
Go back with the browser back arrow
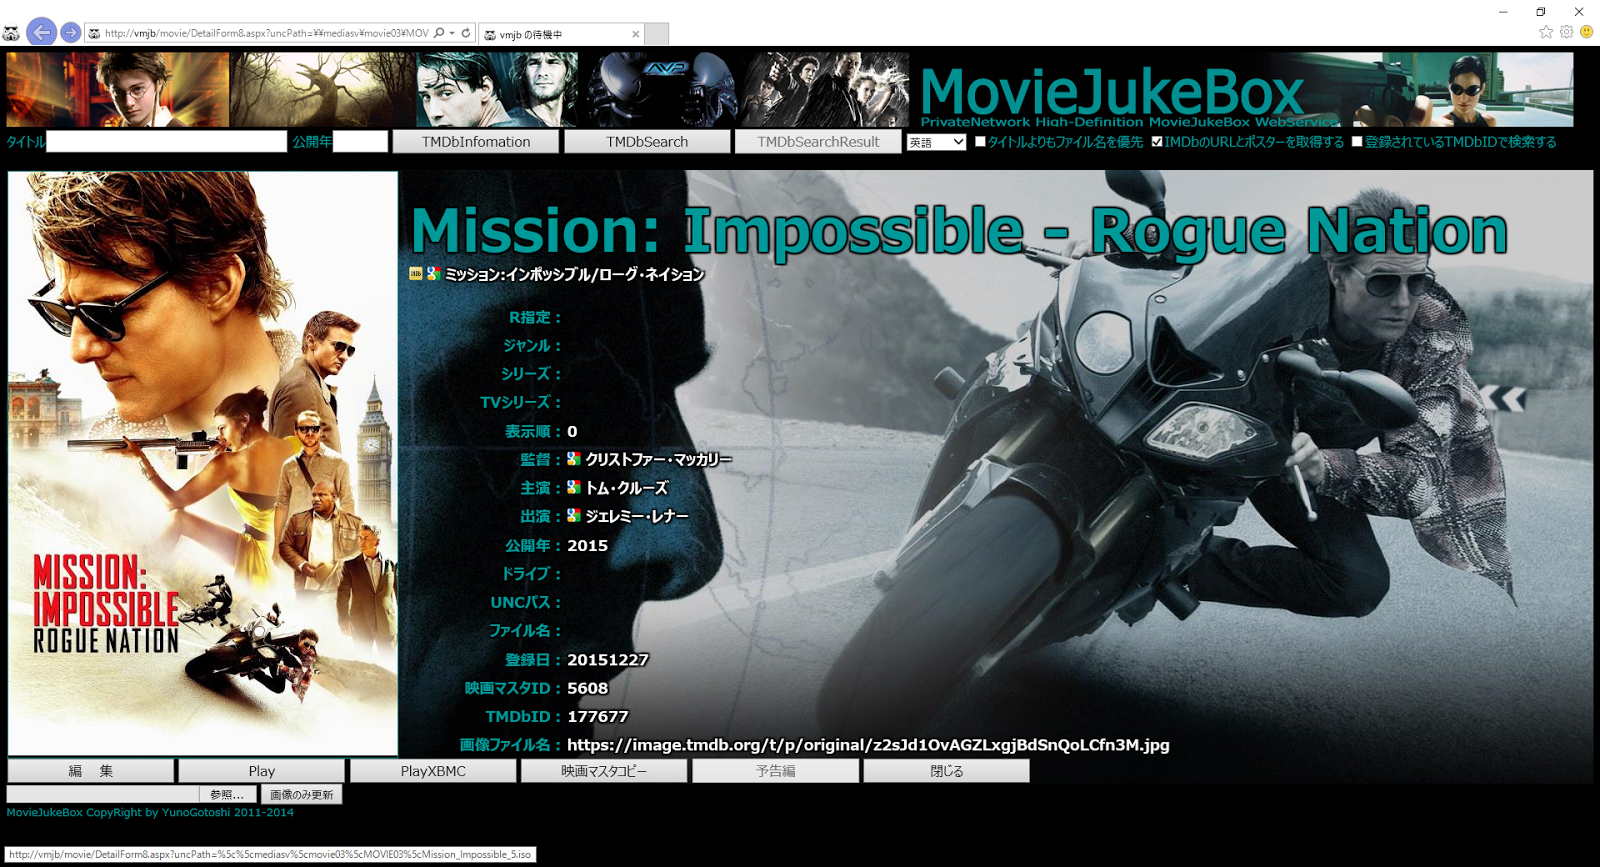(x=41, y=32)
